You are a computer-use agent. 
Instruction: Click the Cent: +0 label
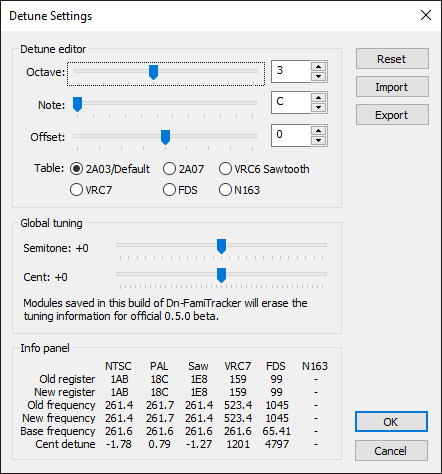coord(45,277)
